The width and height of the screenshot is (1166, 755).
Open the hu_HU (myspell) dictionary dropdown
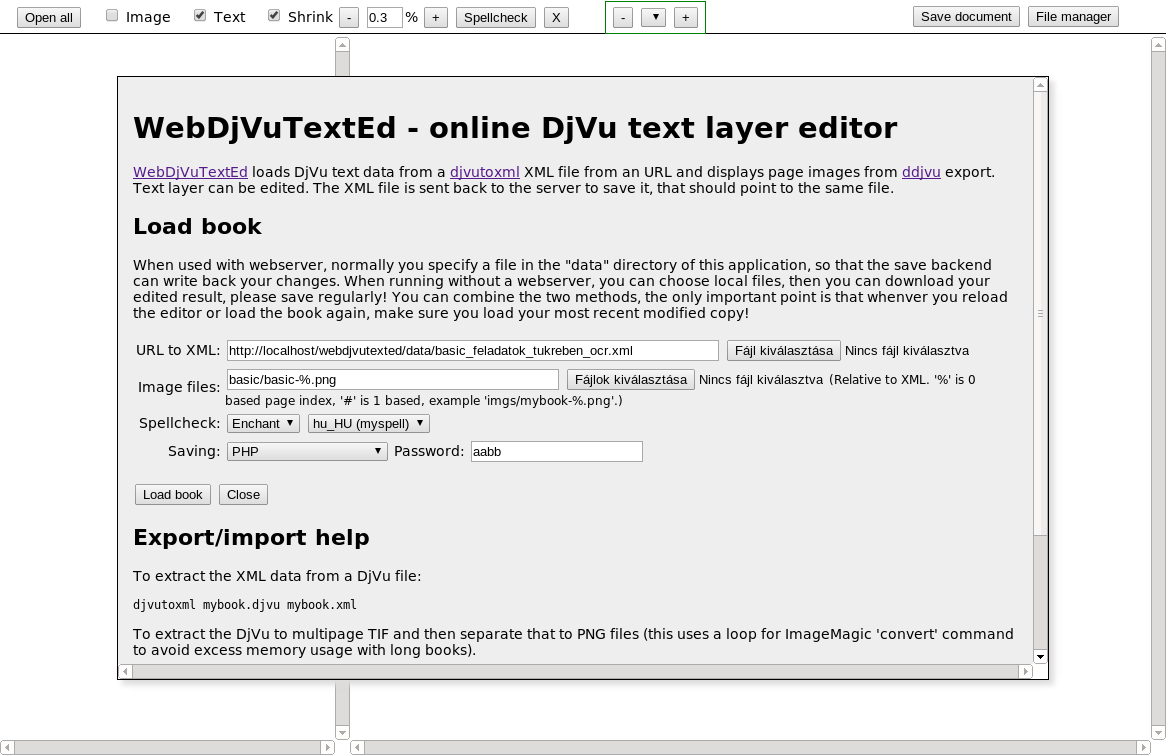point(368,423)
